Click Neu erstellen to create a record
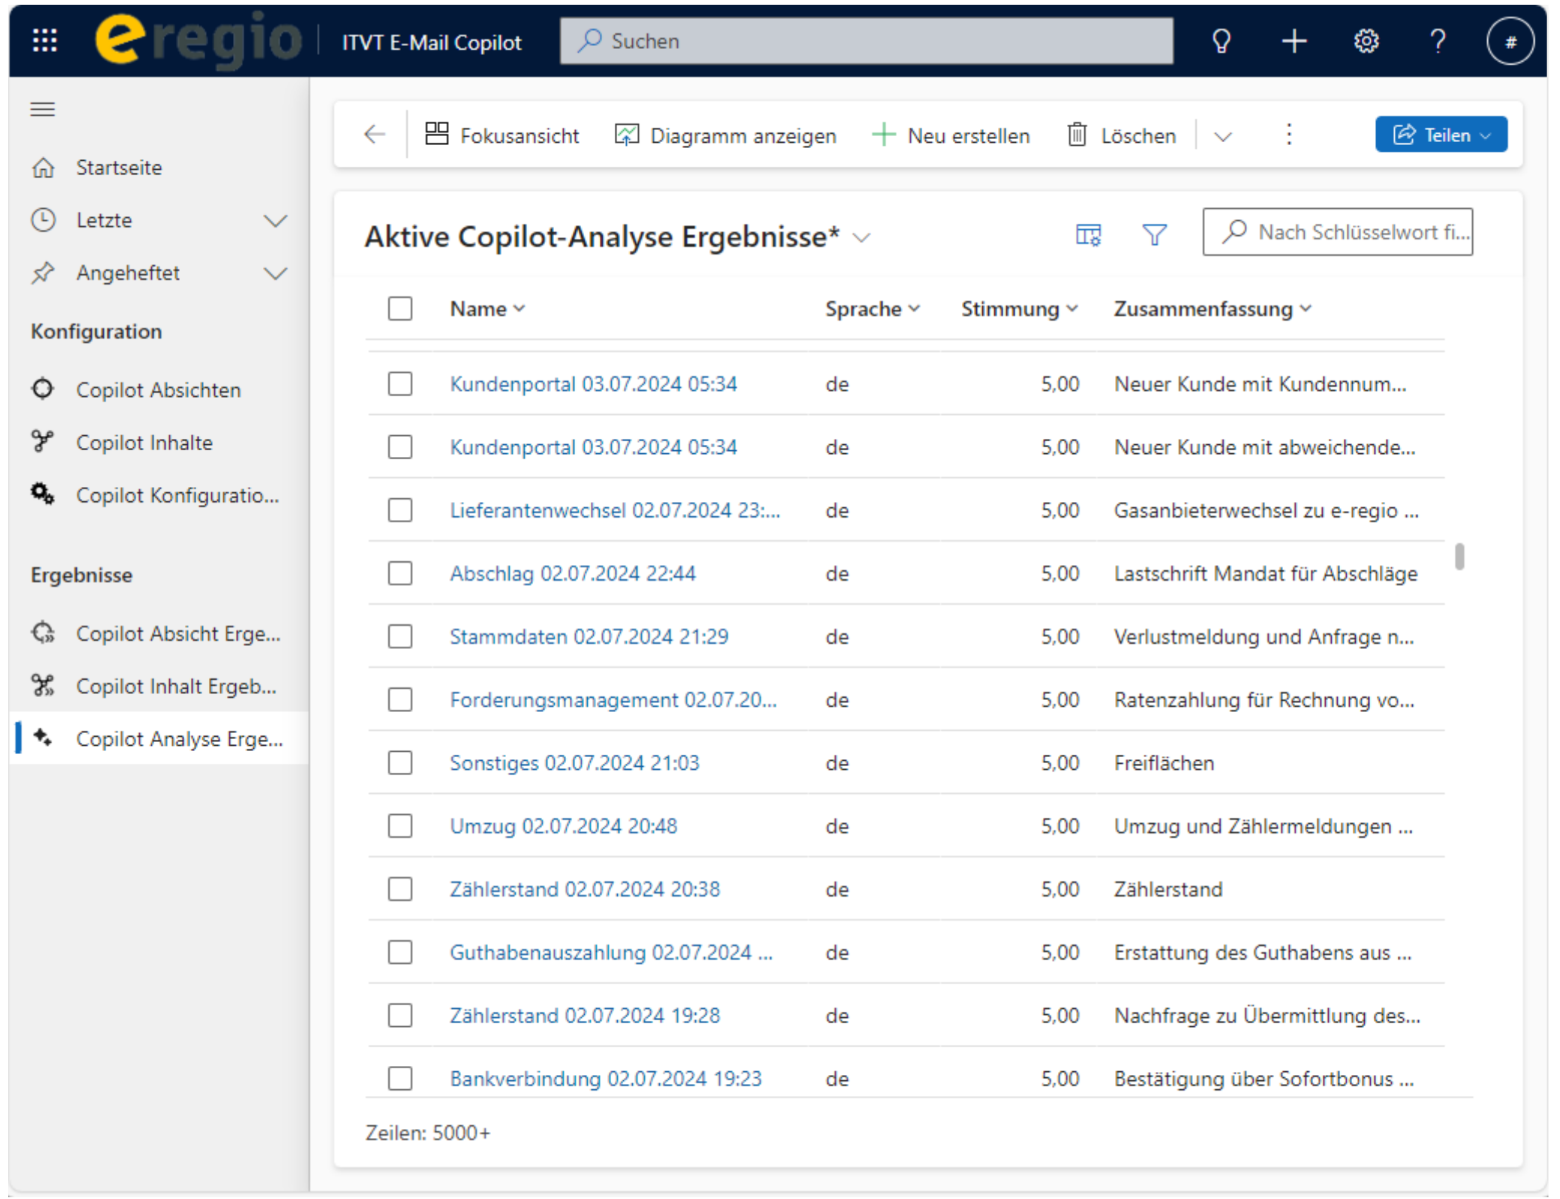1560x1199 pixels. (950, 134)
